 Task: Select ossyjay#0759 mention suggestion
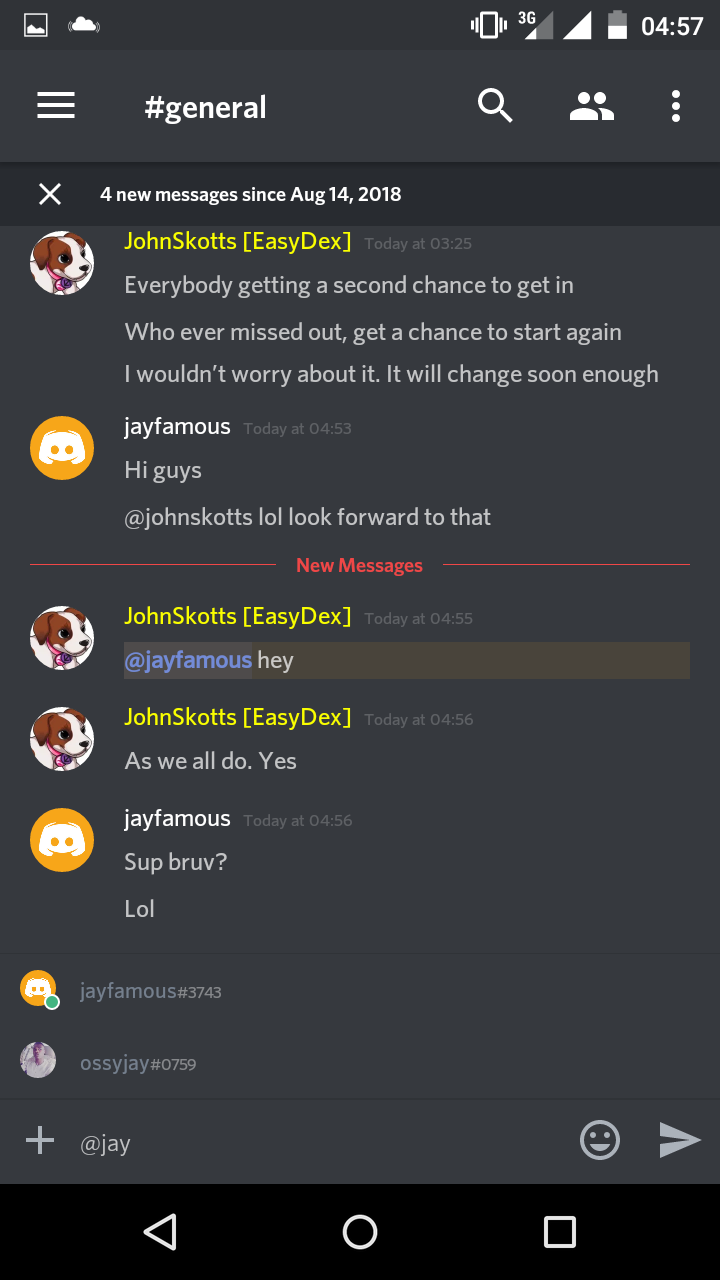[x=360, y=1062]
